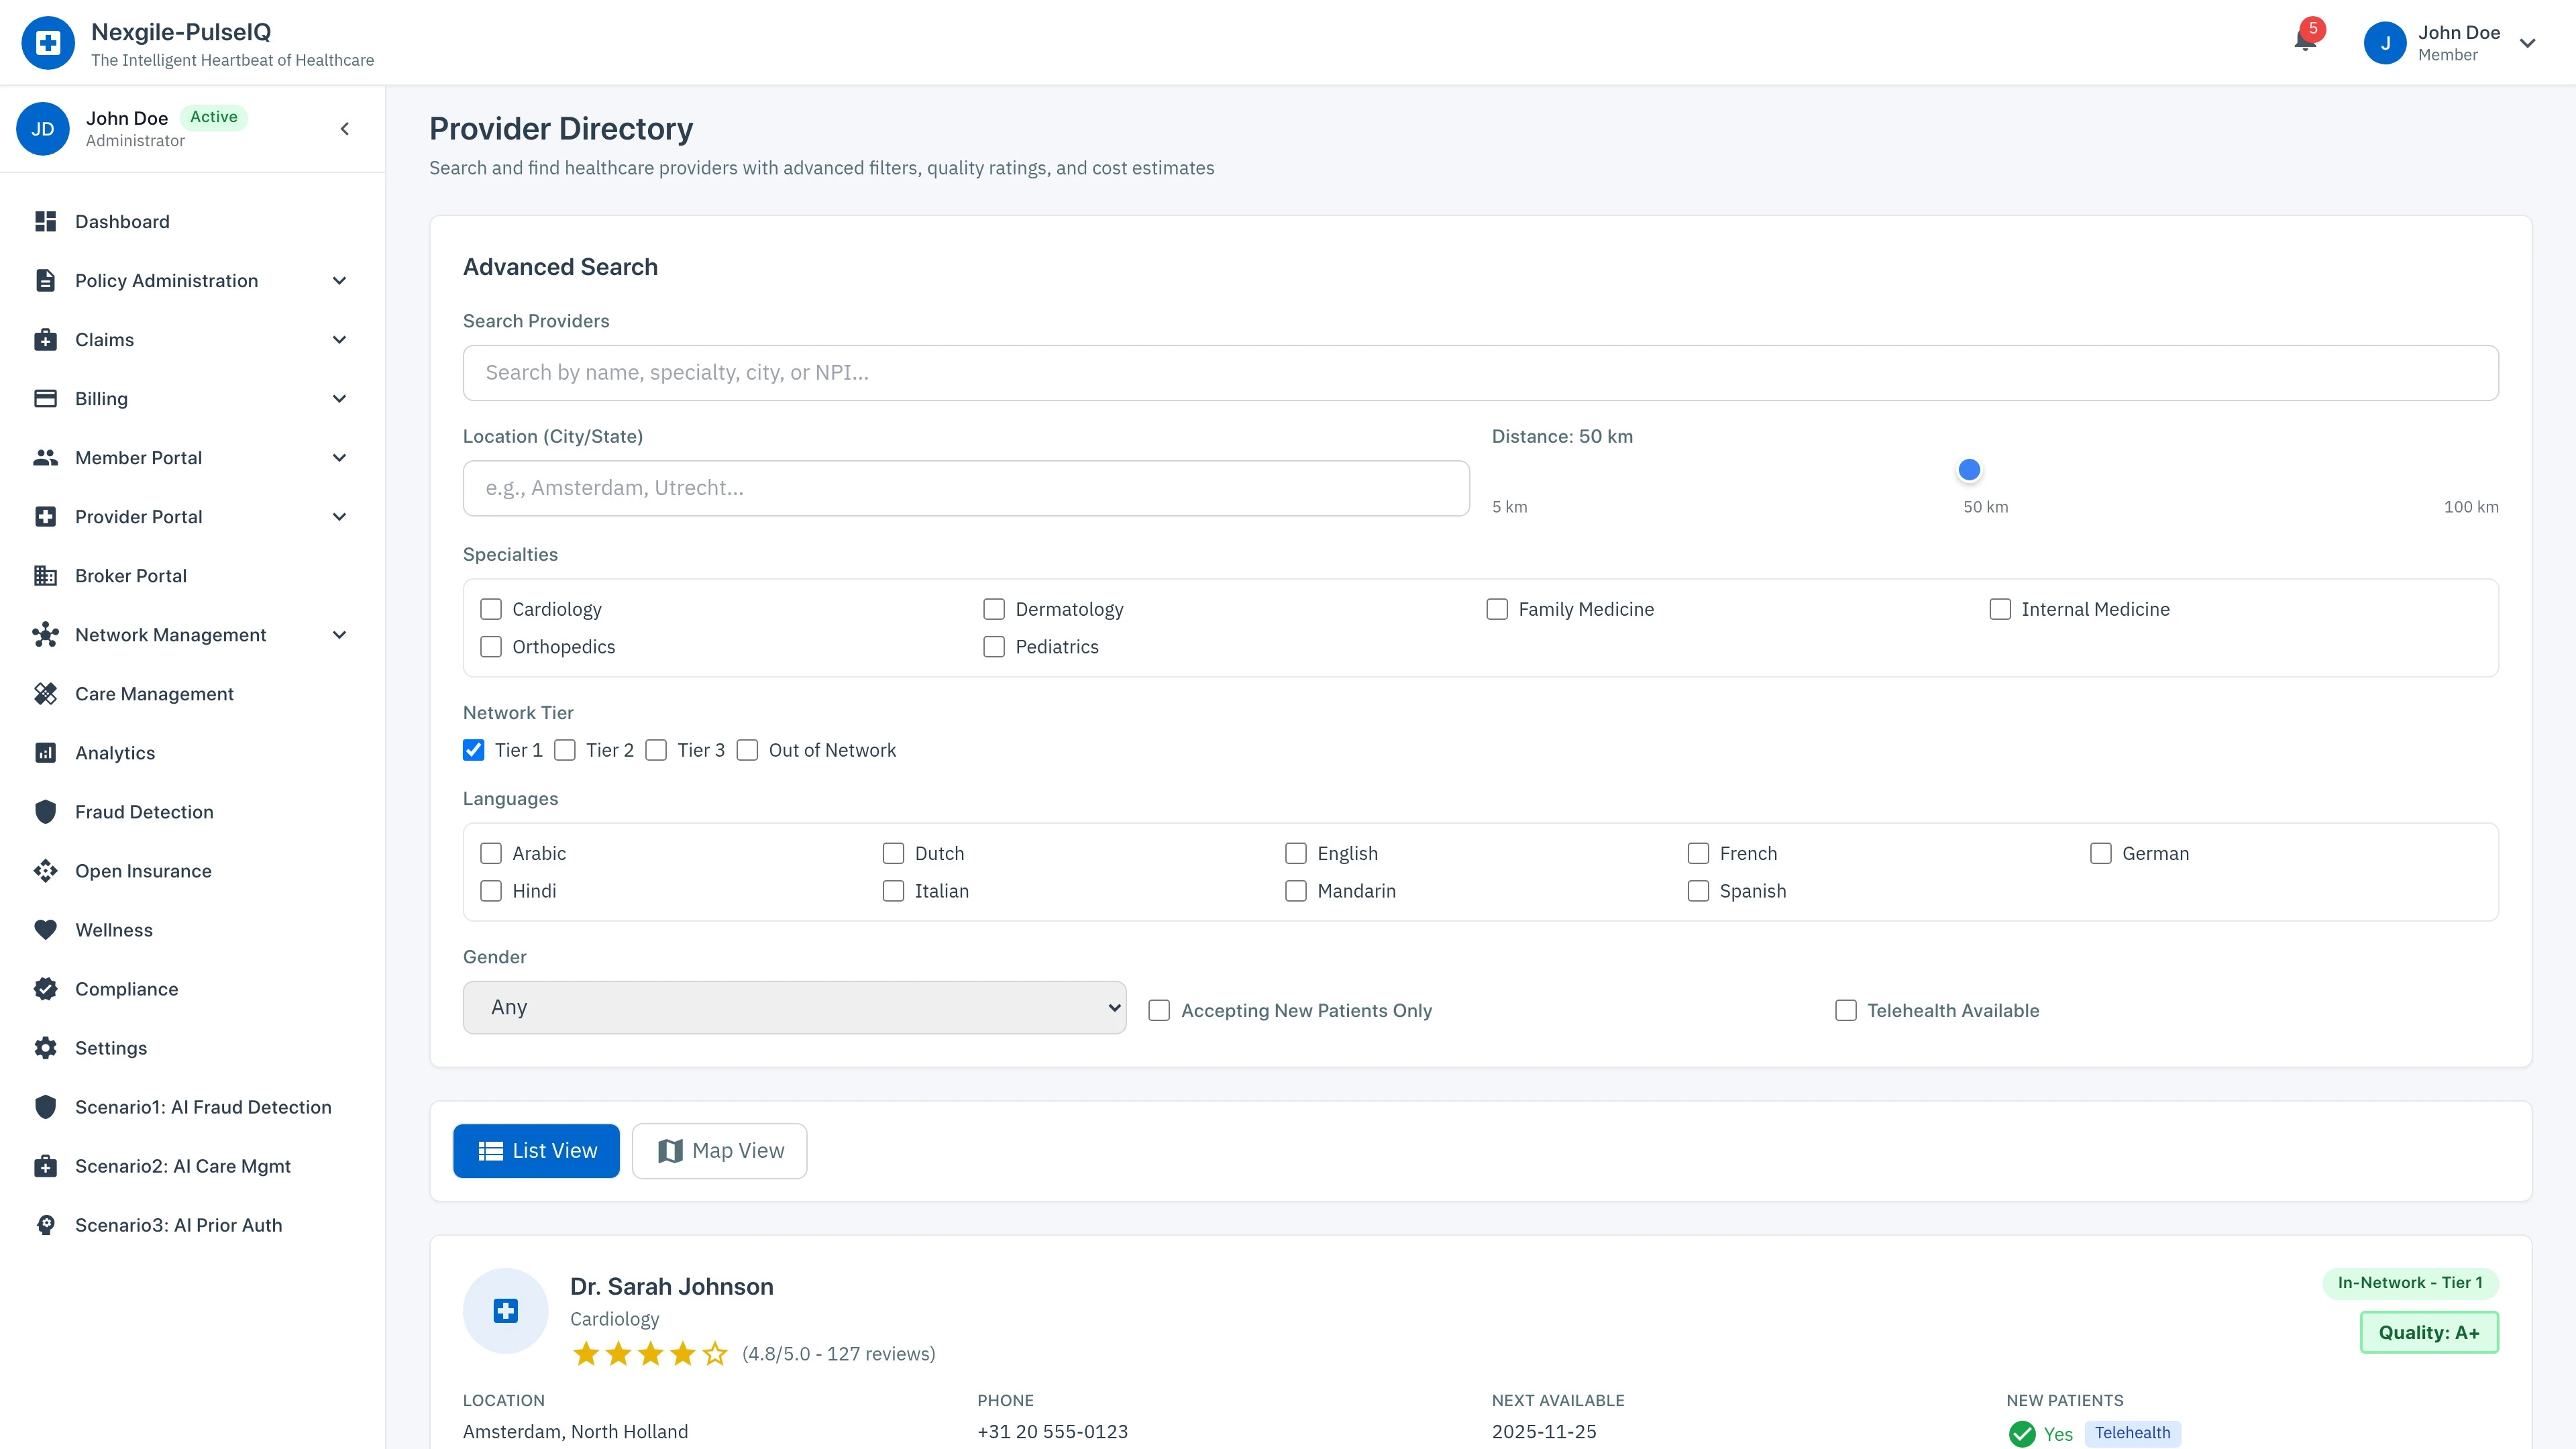Screen dimensions: 2576x1449
Task: Select the List View tab
Action: pyautogui.click(x=536, y=1150)
